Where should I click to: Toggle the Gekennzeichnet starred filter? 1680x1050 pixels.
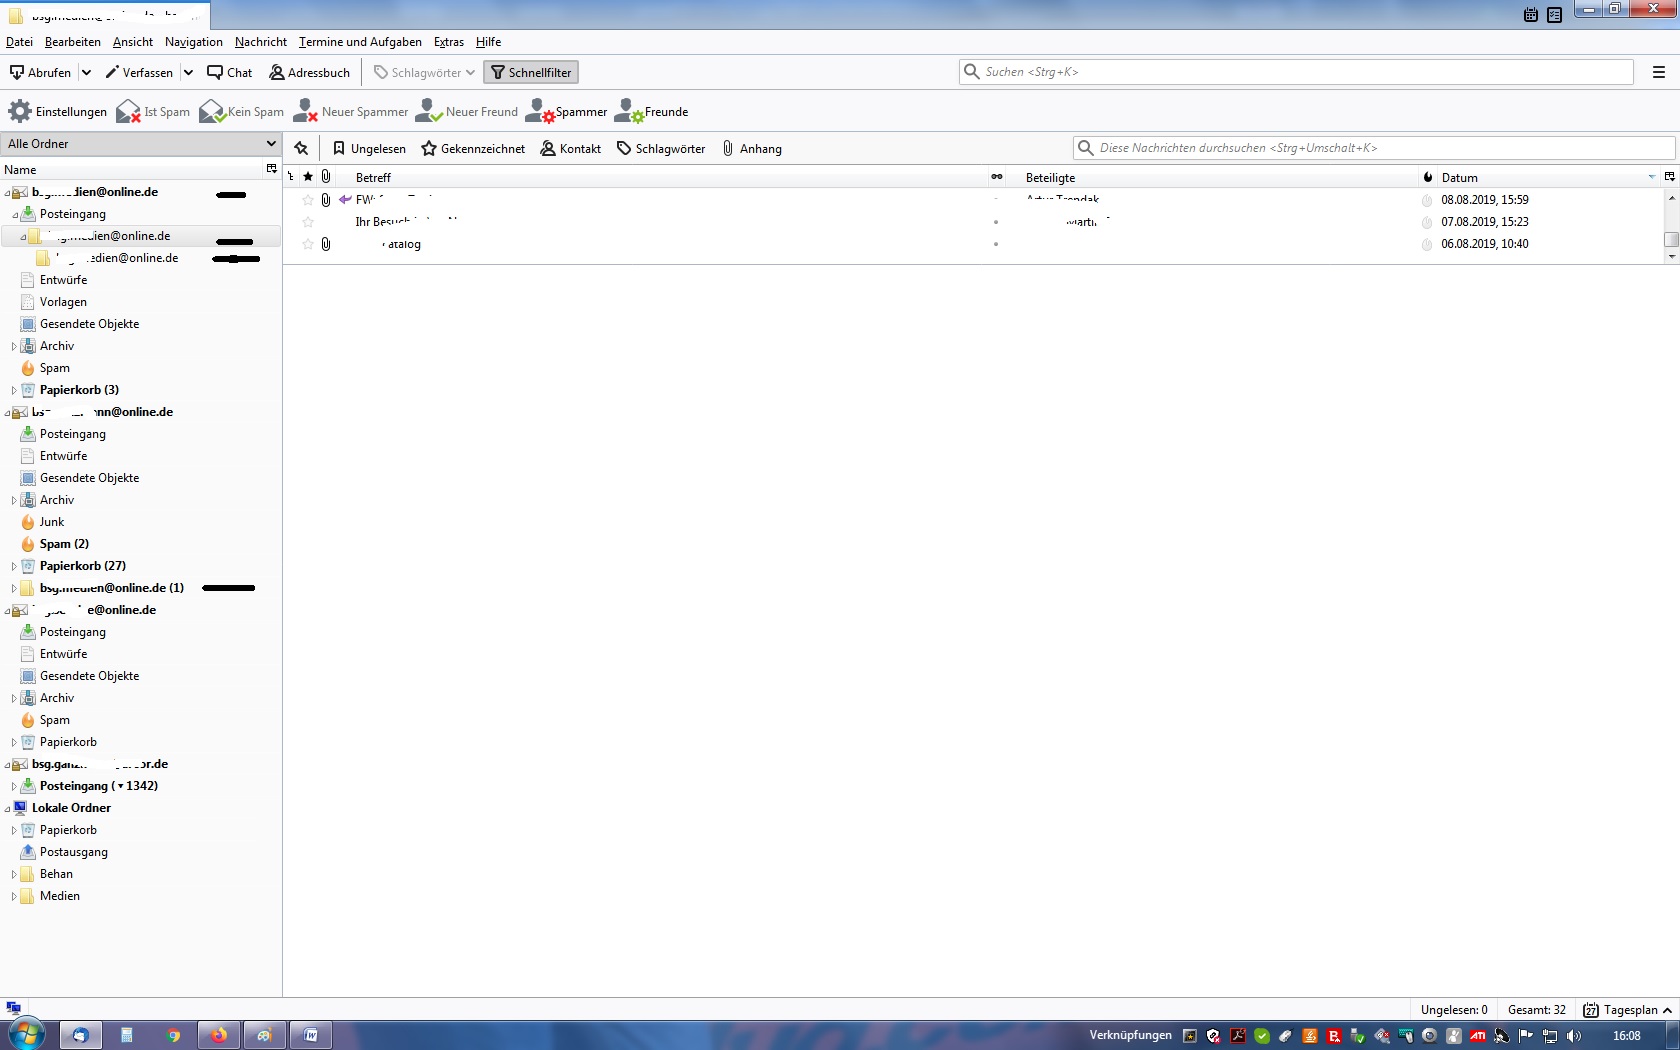coord(473,148)
